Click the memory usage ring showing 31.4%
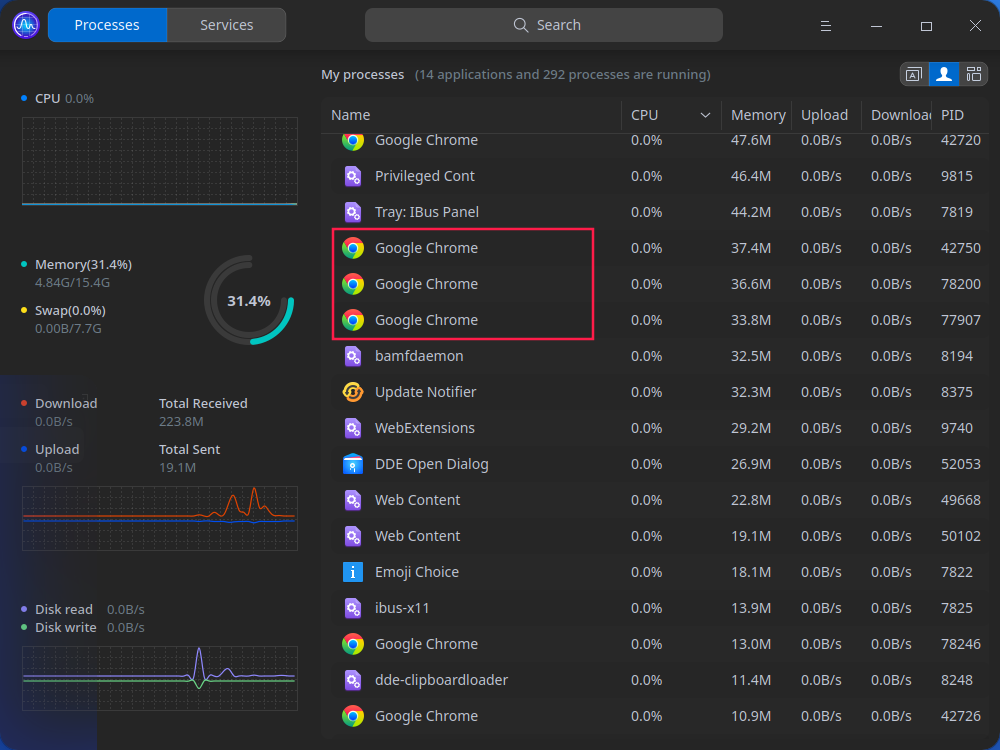The image size is (1000, 750). click(x=249, y=300)
